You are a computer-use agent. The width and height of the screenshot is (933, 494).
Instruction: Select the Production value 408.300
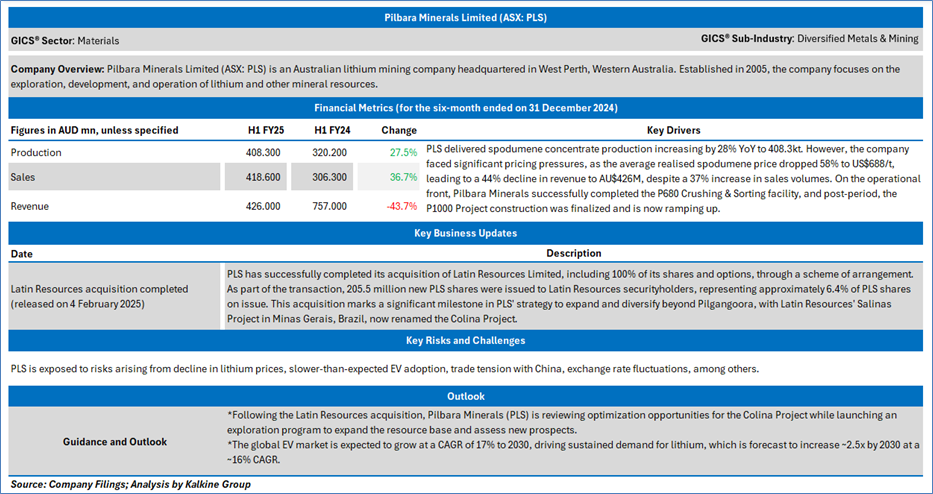(x=262, y=153)
